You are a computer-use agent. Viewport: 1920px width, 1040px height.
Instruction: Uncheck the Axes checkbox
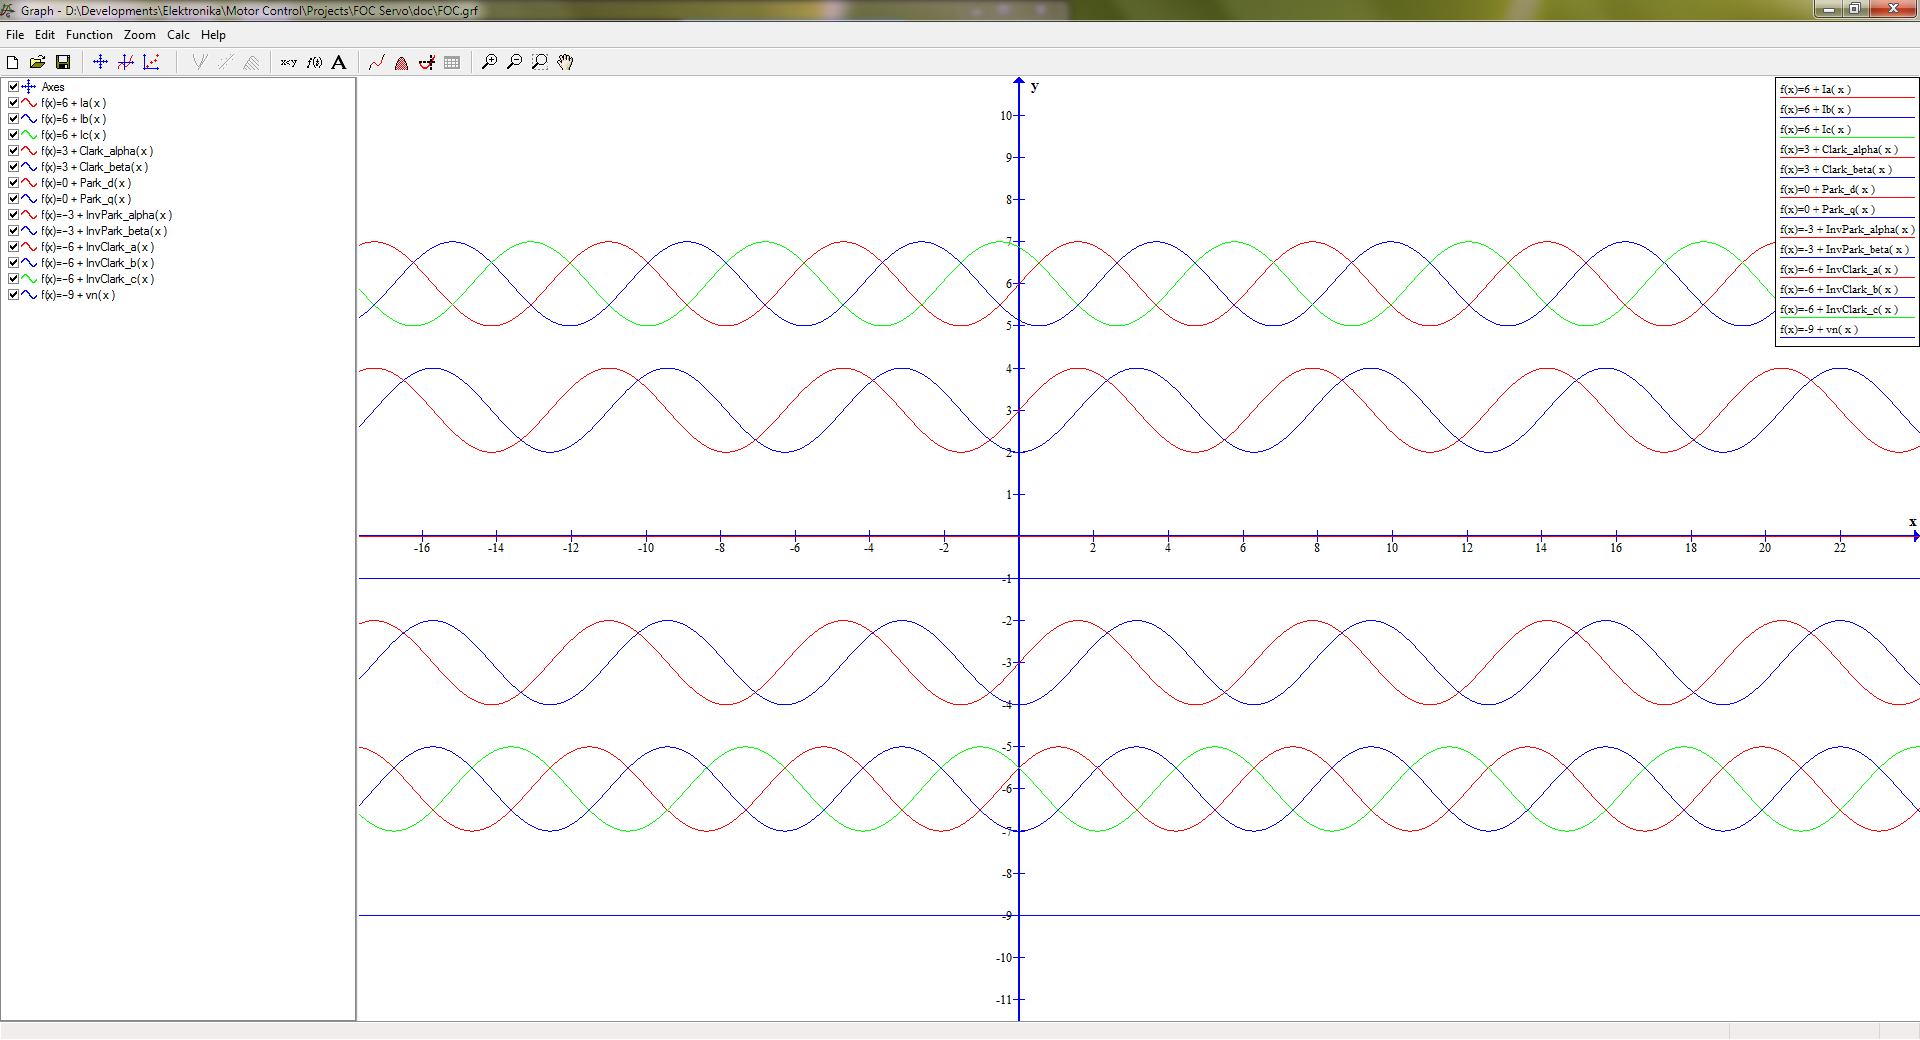pyautogui.click(x=13, y=87)
